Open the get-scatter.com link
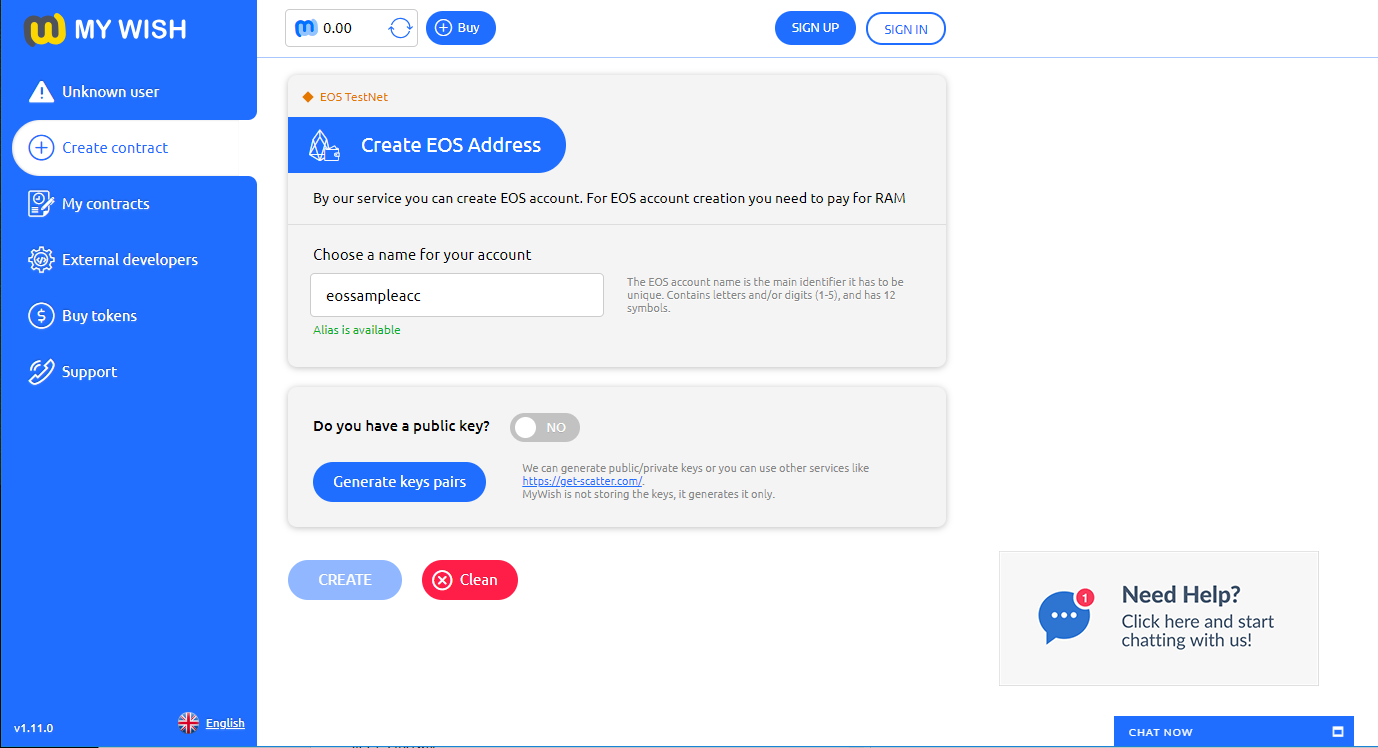Viewport: 1378px width, 748px height. coord(582,481)
